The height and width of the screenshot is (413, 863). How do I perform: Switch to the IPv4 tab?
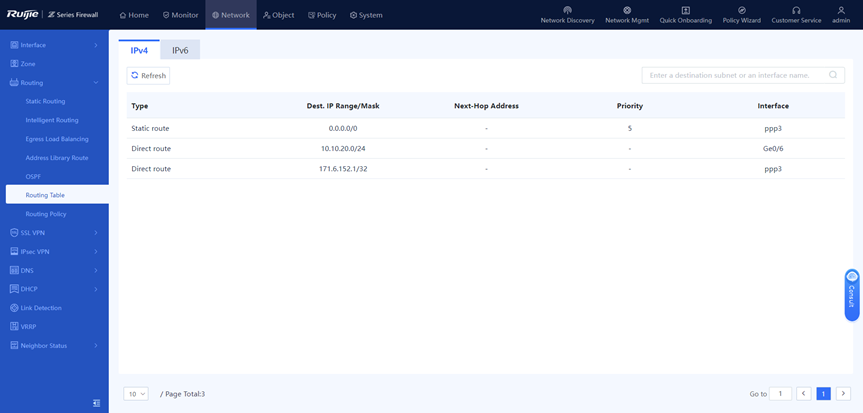pyautogui.click(x=139, y=50)
